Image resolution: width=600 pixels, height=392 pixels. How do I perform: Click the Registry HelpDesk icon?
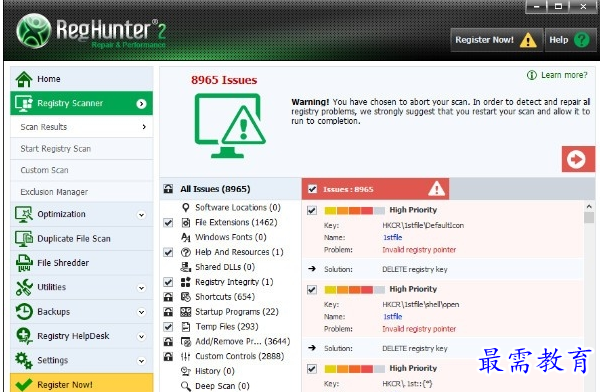(x=24, y=336)
